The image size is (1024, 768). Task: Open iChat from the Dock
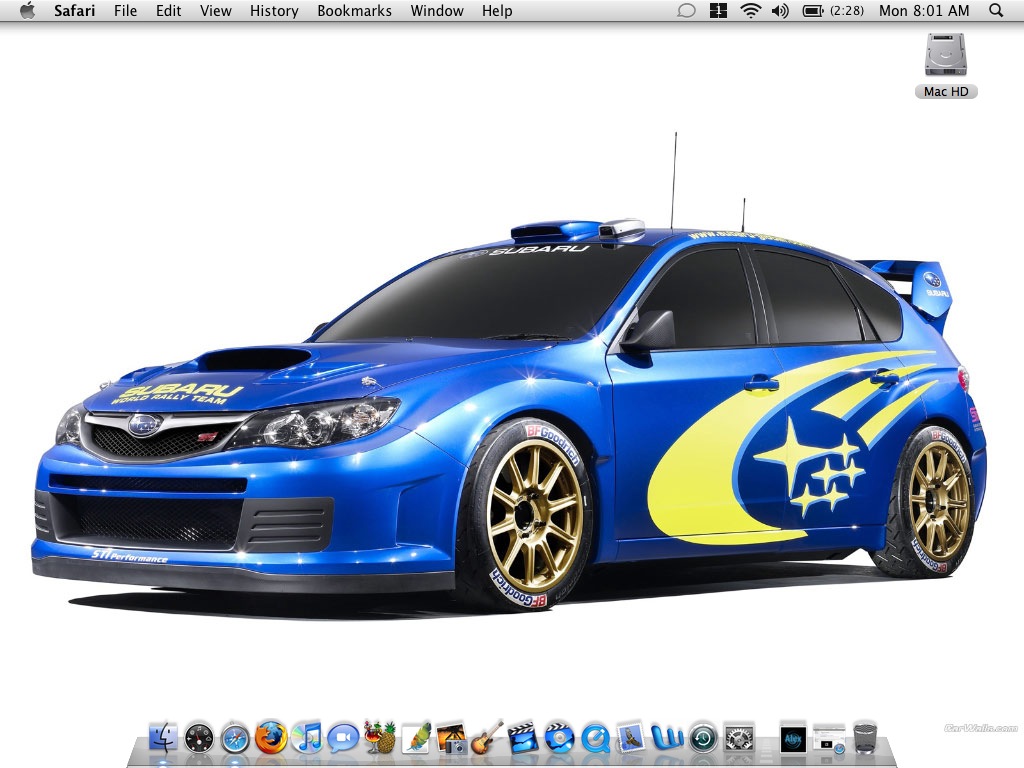pyautogui.click(x=343, y=739)
